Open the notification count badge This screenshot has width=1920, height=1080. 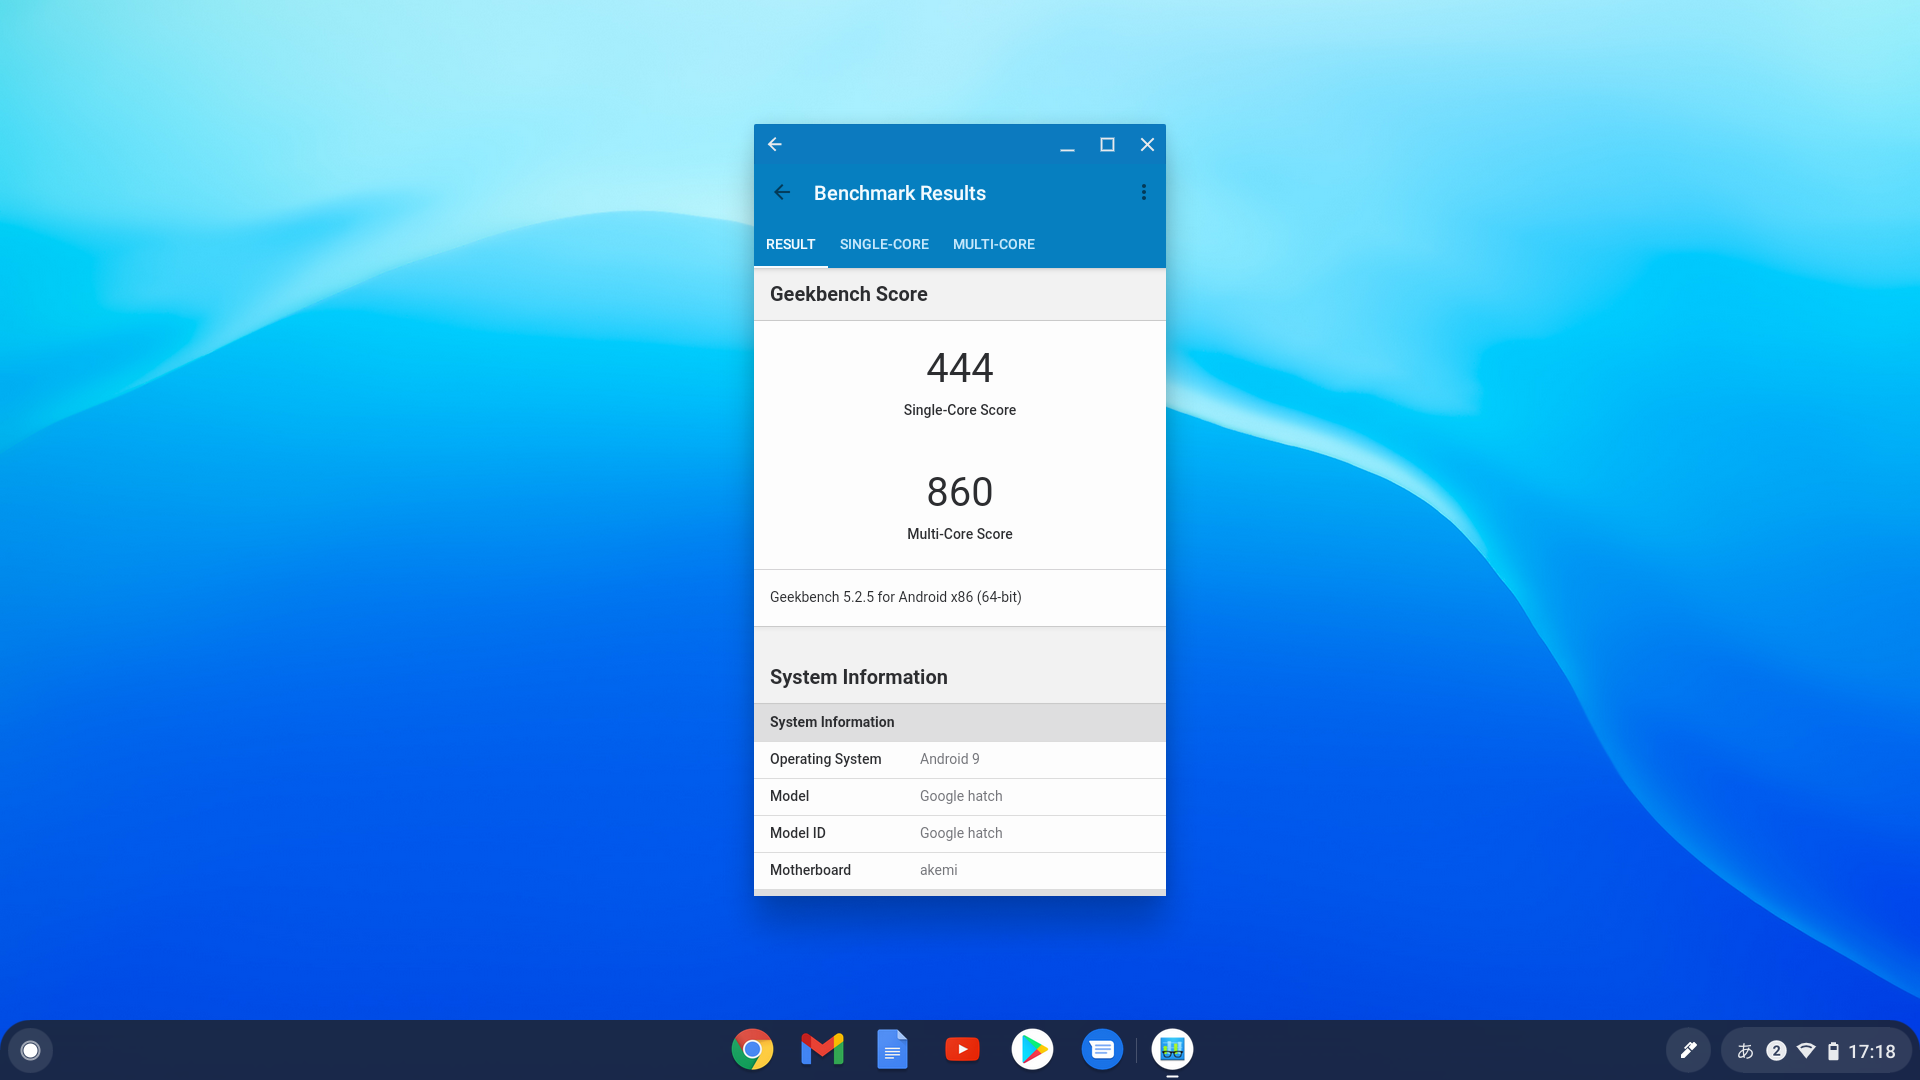1776,1051
